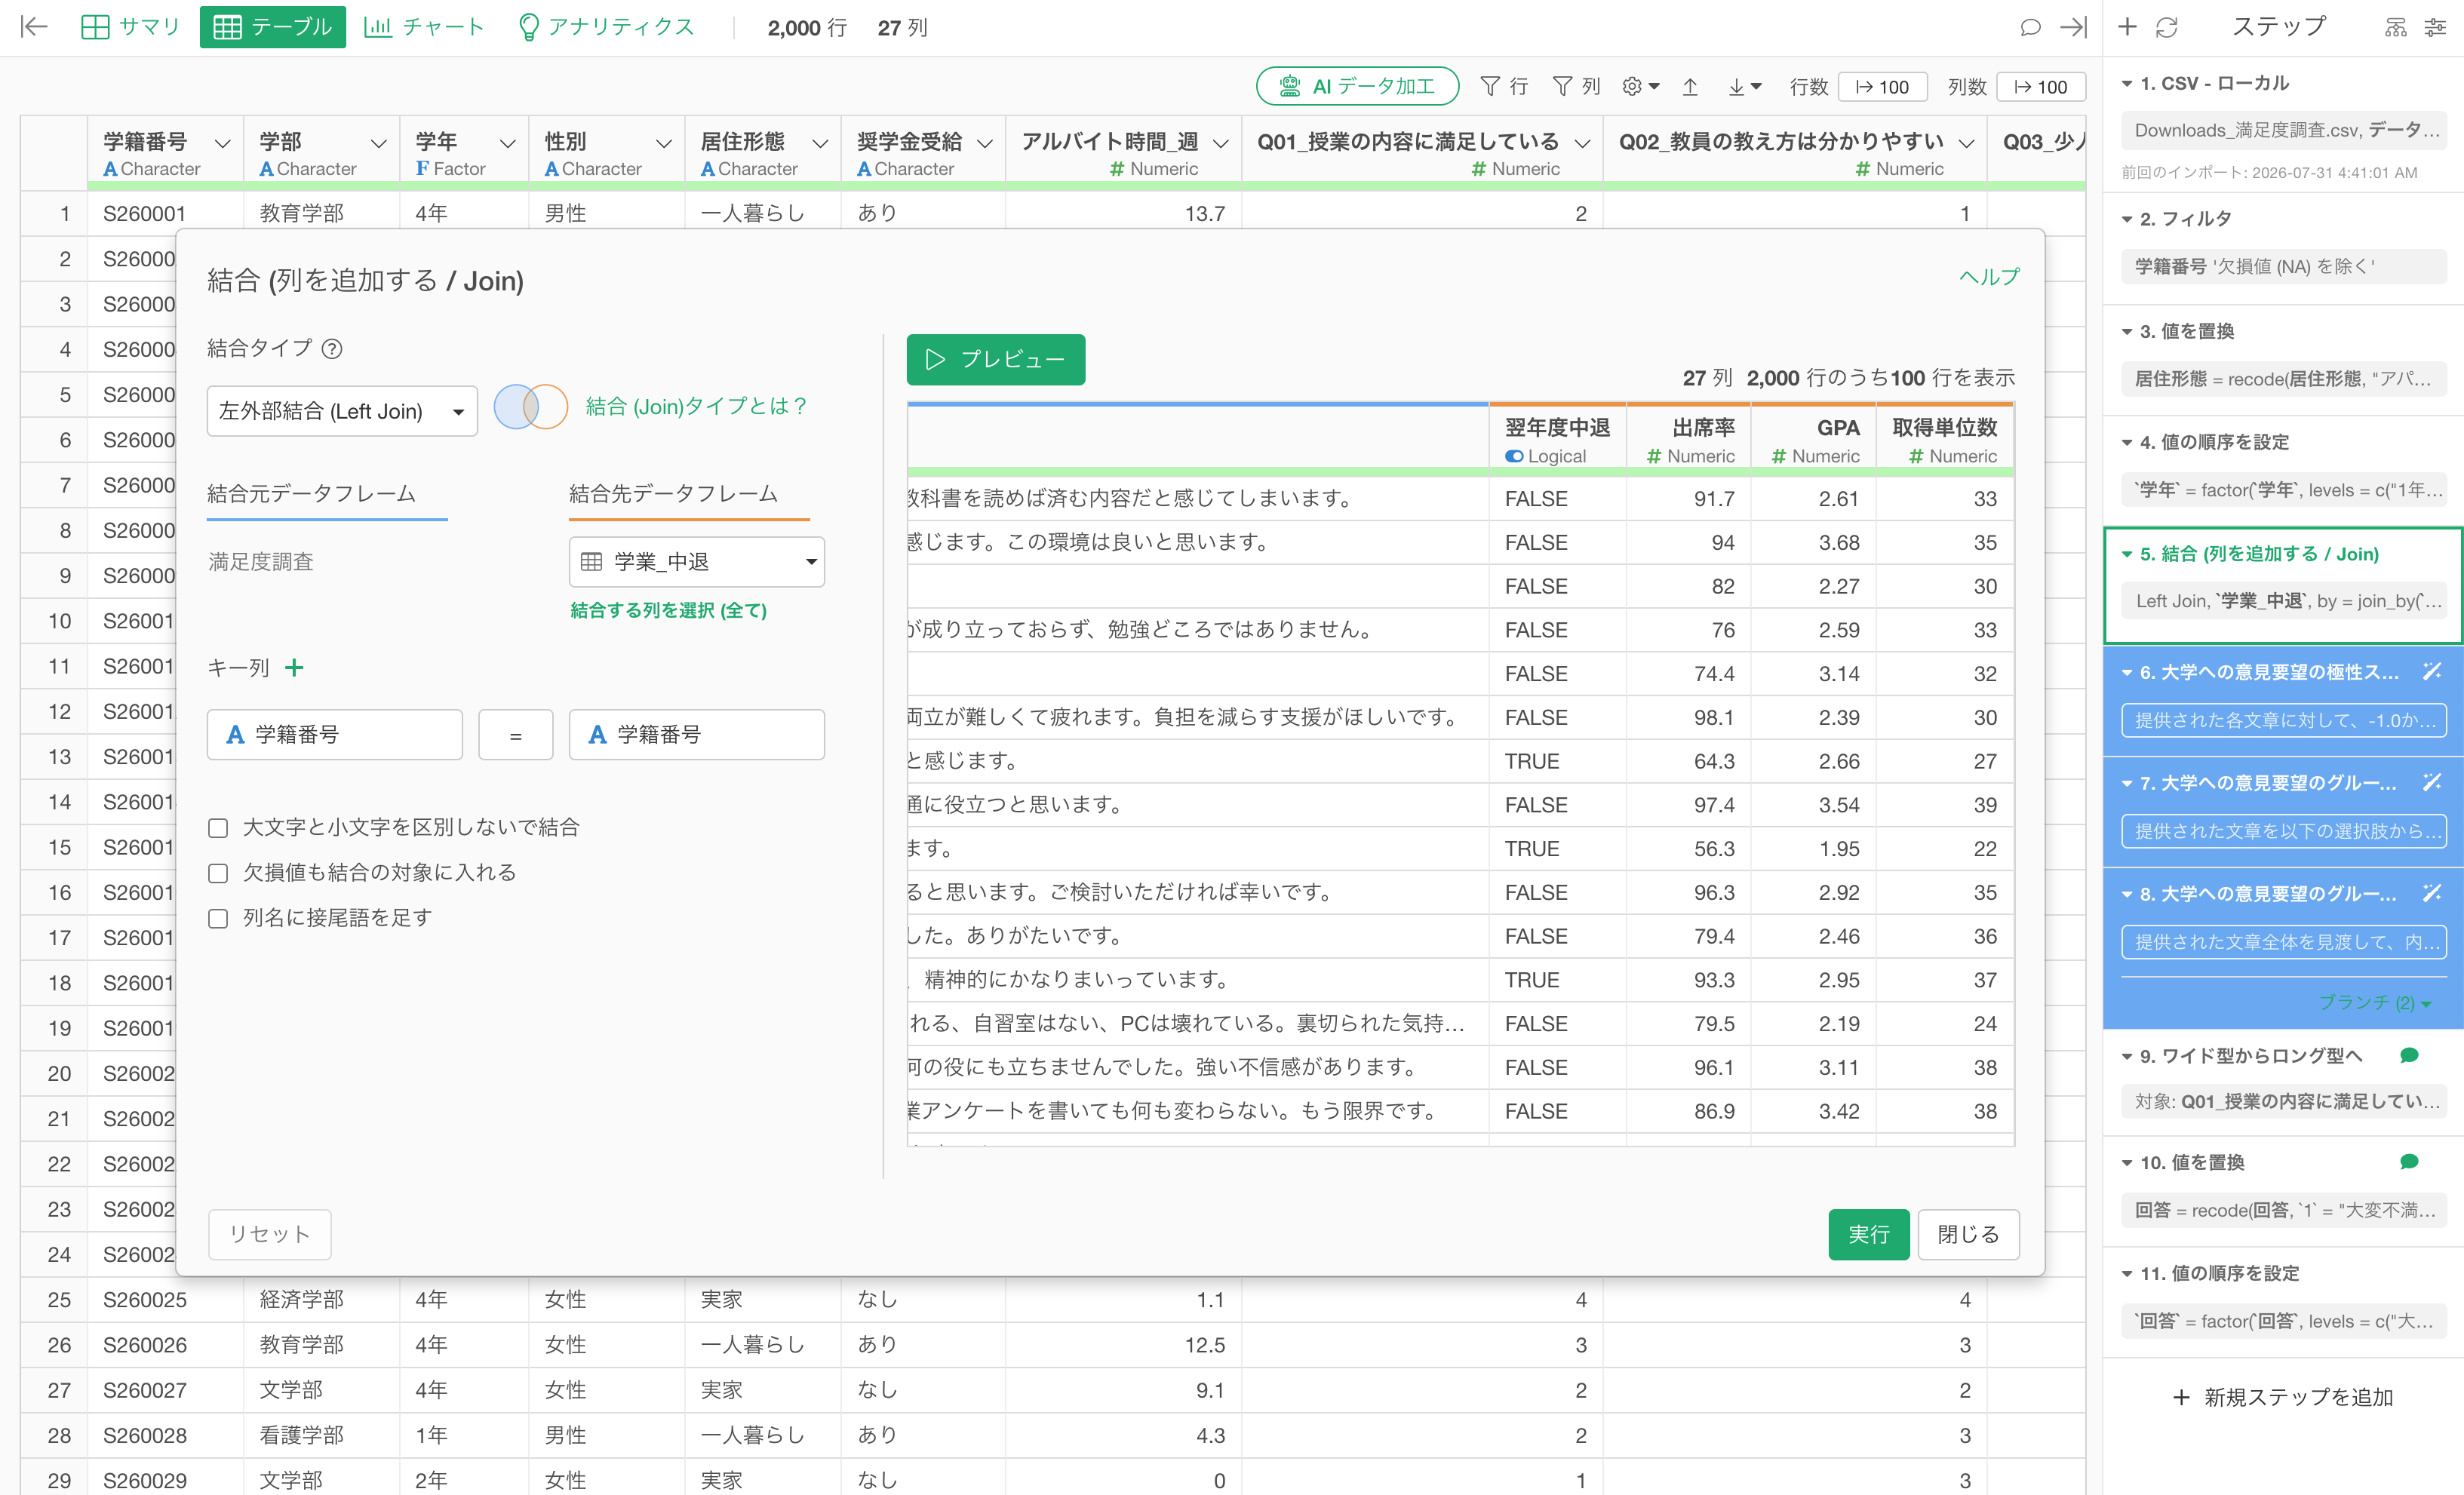The width and height of the screenshot is (2464, 1495).
Task: Open the step settings sliders icon
Action: click(x=2436, y=27)
